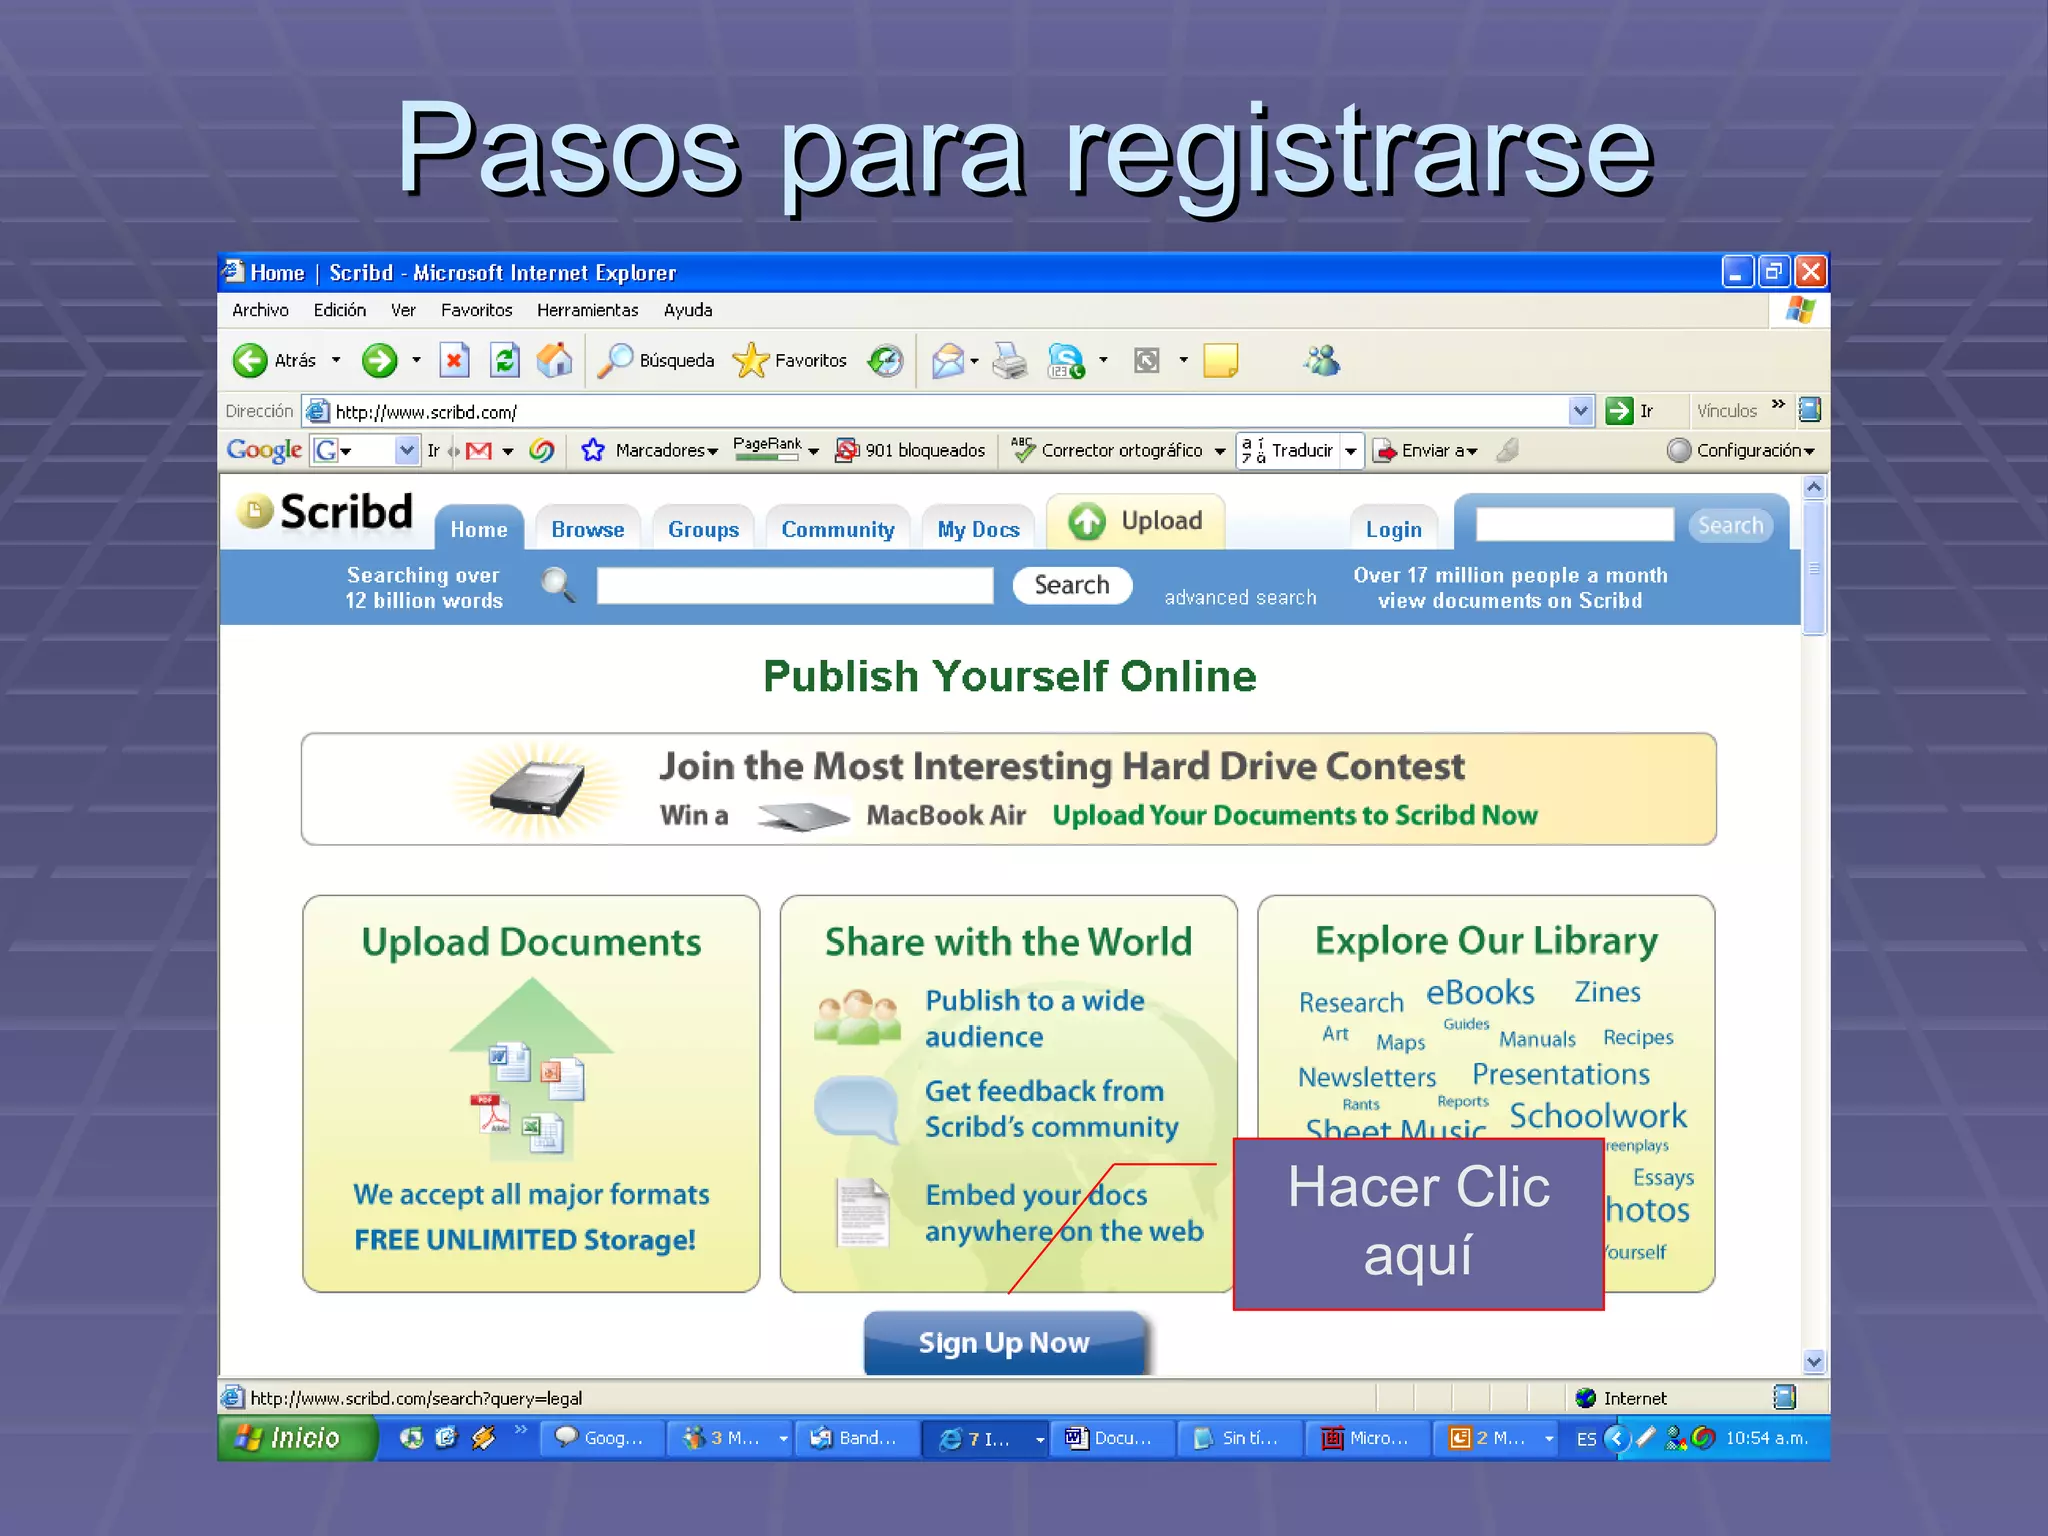The image size is (2048, 1536).
Task: Click the advanced search link
Action: pos(1240,597)
